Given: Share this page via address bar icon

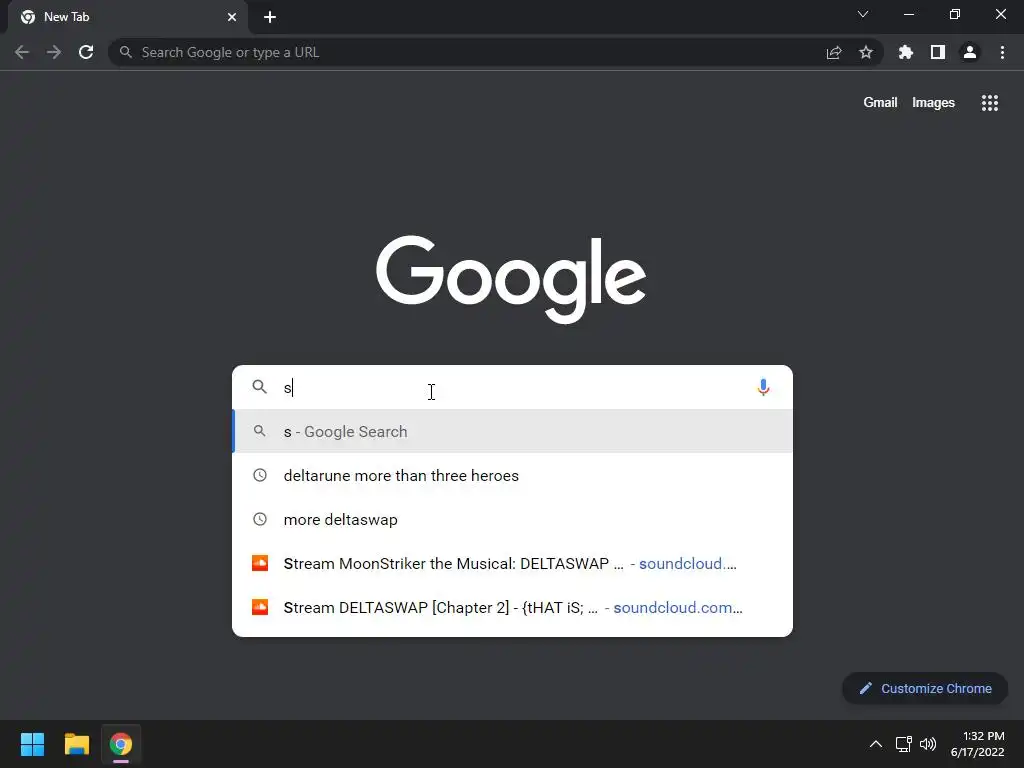Looking at the screenshot, I should (x=834, y=52).
